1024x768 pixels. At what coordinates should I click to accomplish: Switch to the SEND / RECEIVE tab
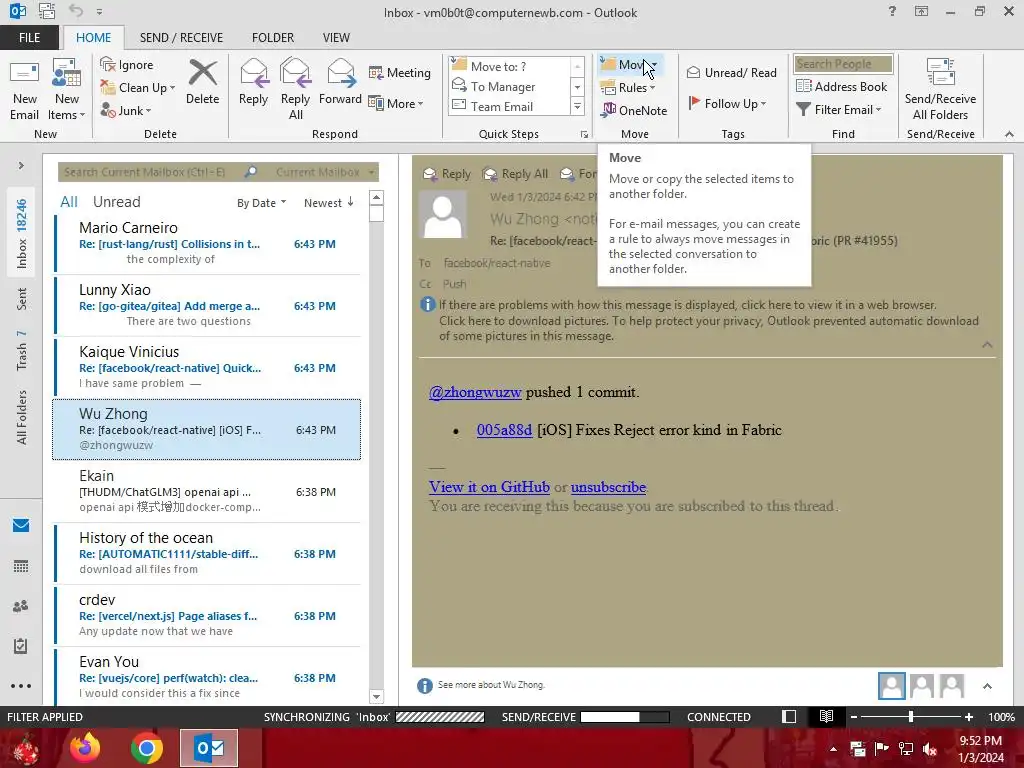[x=182, y=37]
